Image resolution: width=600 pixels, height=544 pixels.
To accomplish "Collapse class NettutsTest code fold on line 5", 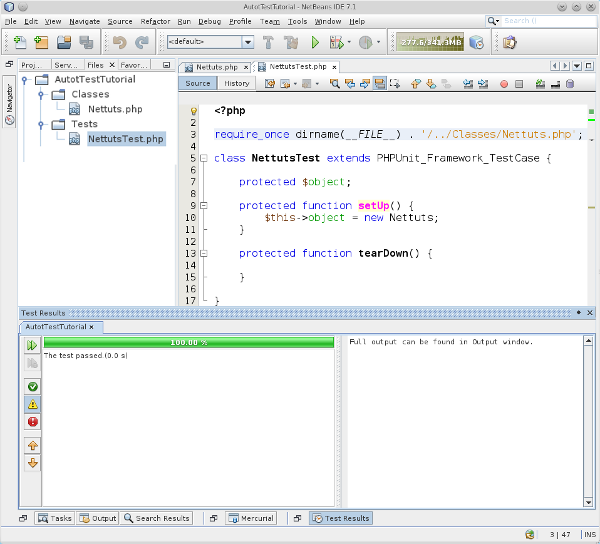I will (204, 158).
